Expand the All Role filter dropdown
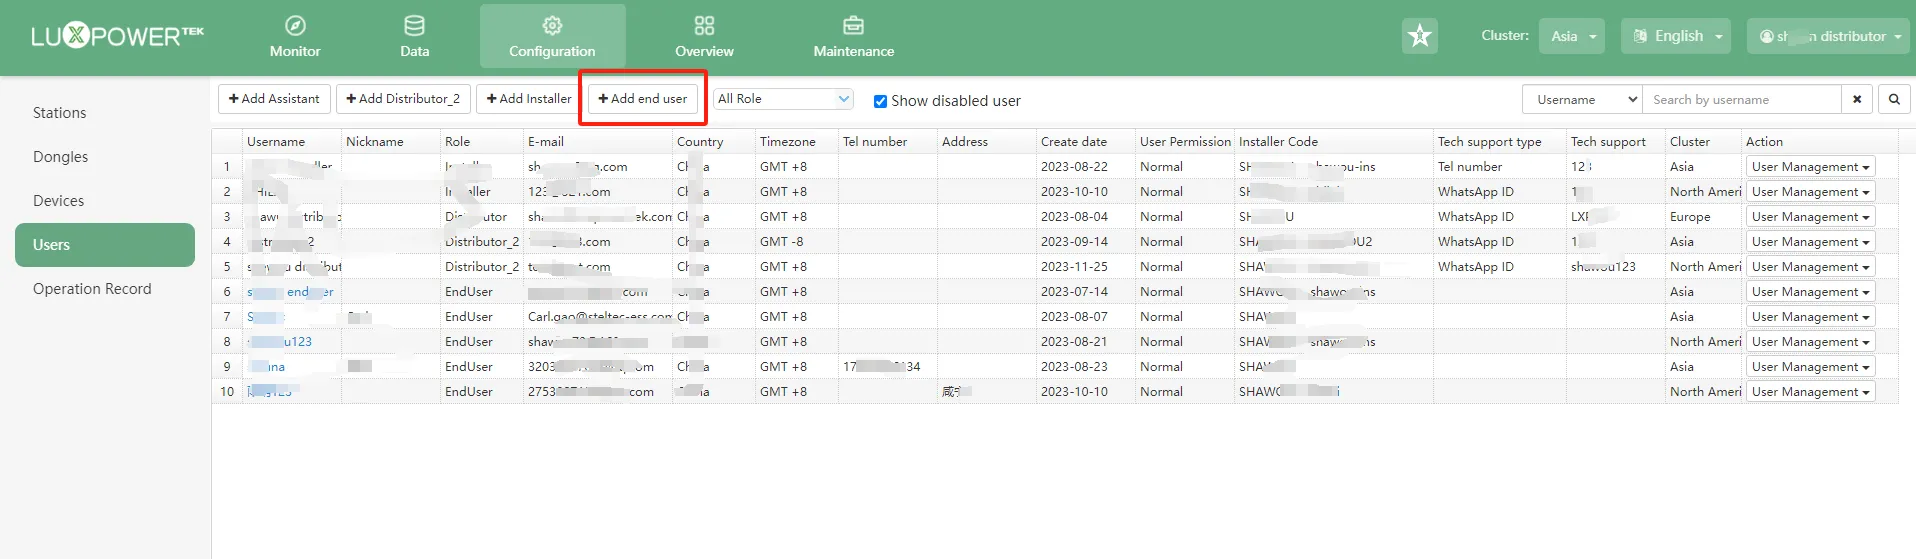Screen dimensions: 1916x559 [783, 99]
